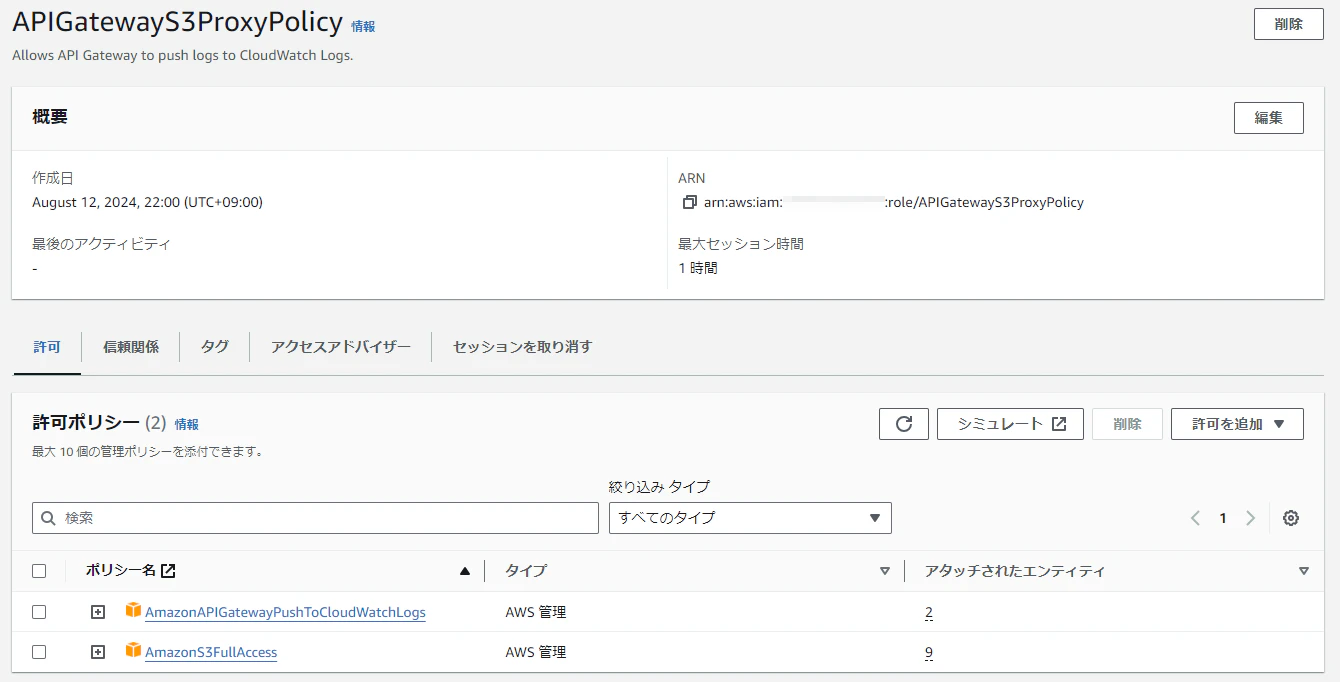Toggle the select-all policies checkbox
Image resolution: width=1340 pixels, height=682 pixels.
pos(39,571)
